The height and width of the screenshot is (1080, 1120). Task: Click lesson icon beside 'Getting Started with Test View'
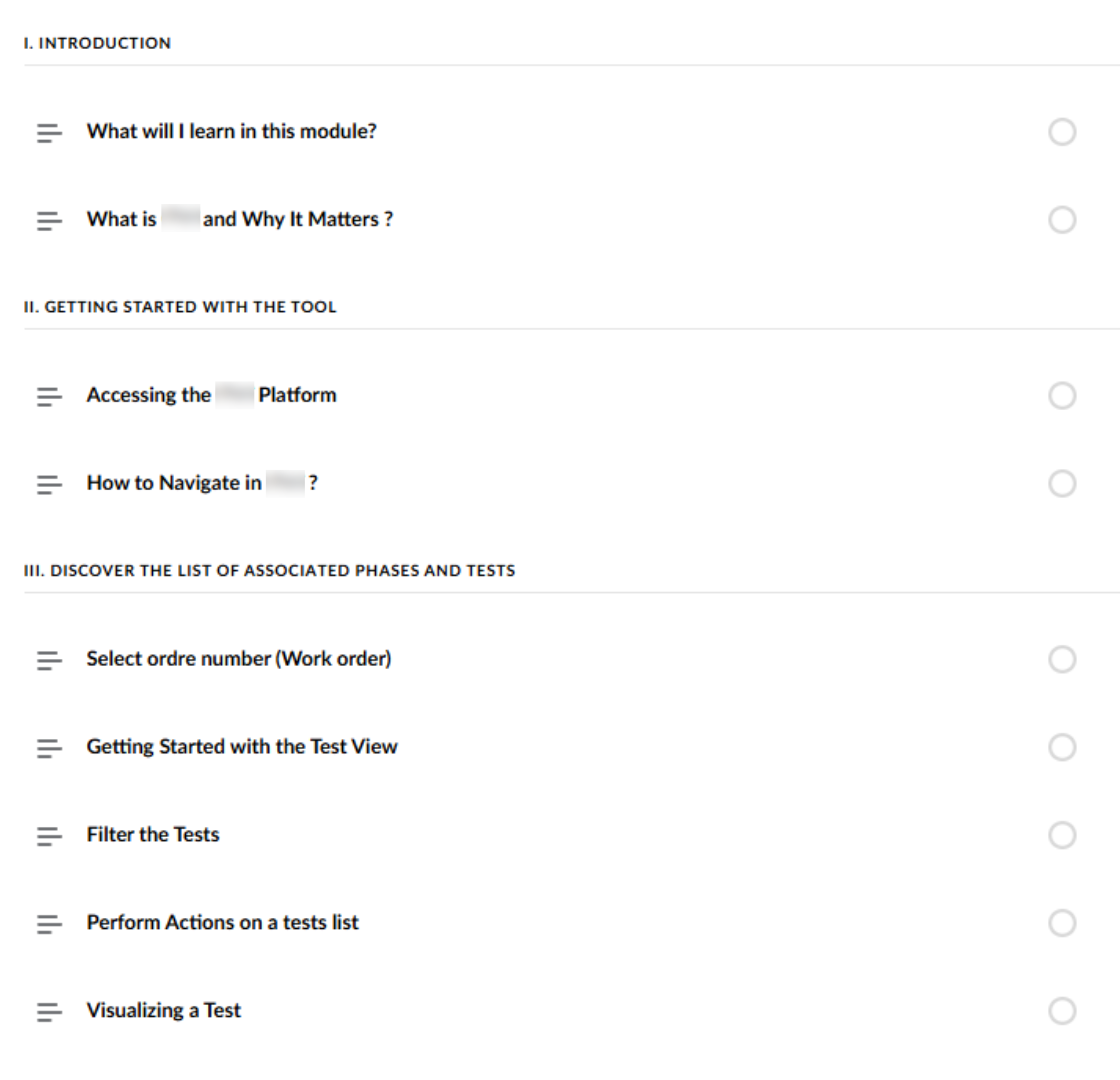49,748
